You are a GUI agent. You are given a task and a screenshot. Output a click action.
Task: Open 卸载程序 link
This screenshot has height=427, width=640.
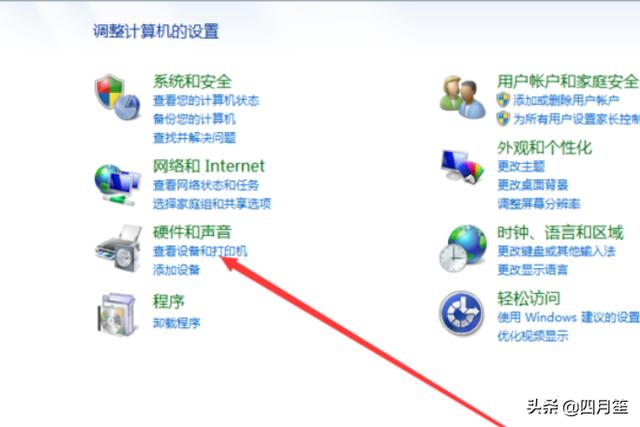(x=176, y=323)
